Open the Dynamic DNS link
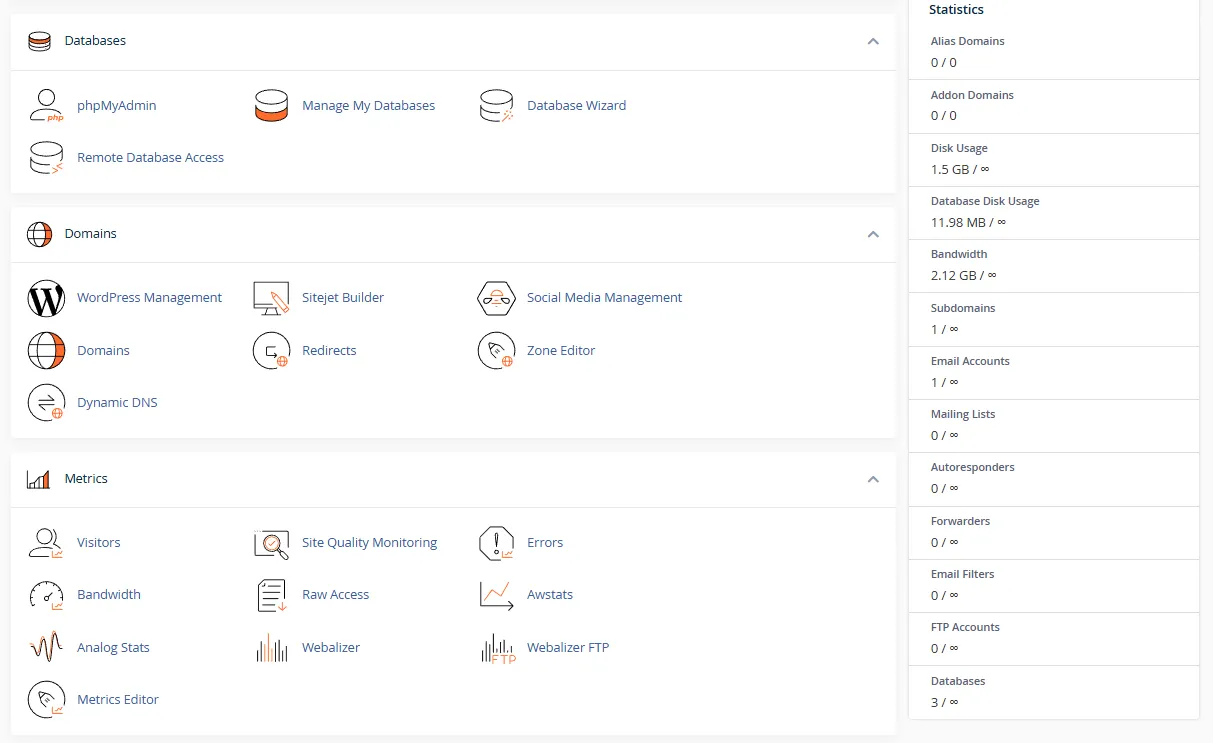This screenshot has height=743, width=1213. pyautogui.click(x=117, y=403)
